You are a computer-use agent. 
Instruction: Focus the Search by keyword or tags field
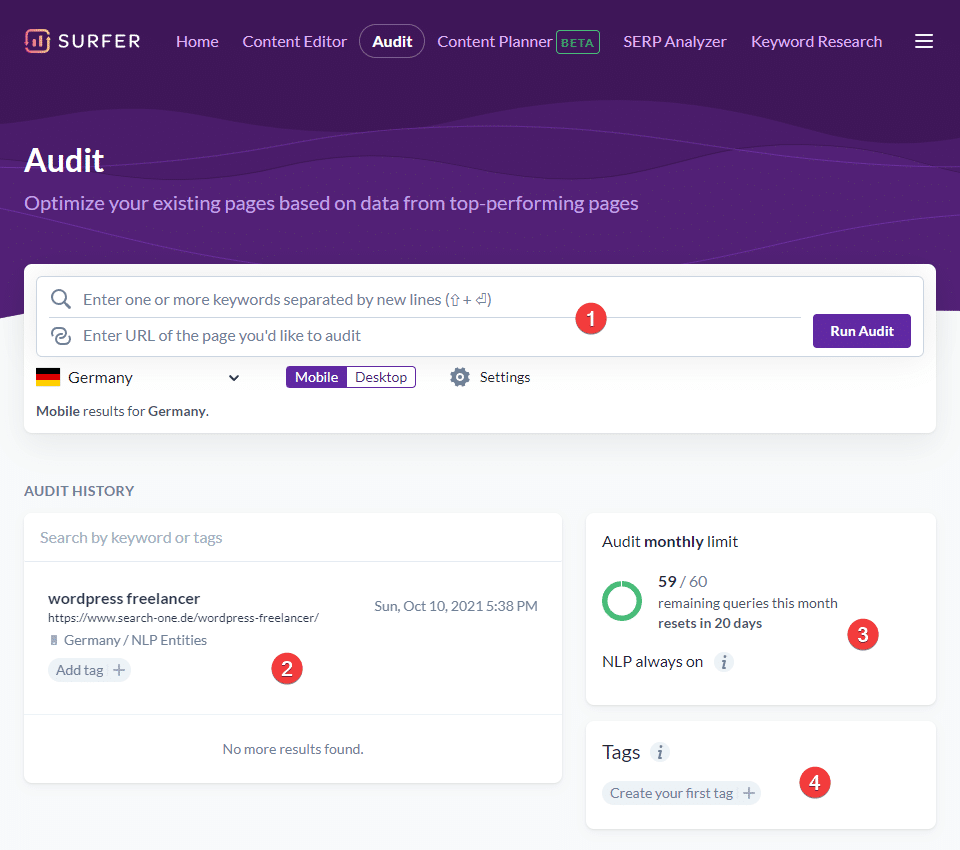[x=292, y=537]
